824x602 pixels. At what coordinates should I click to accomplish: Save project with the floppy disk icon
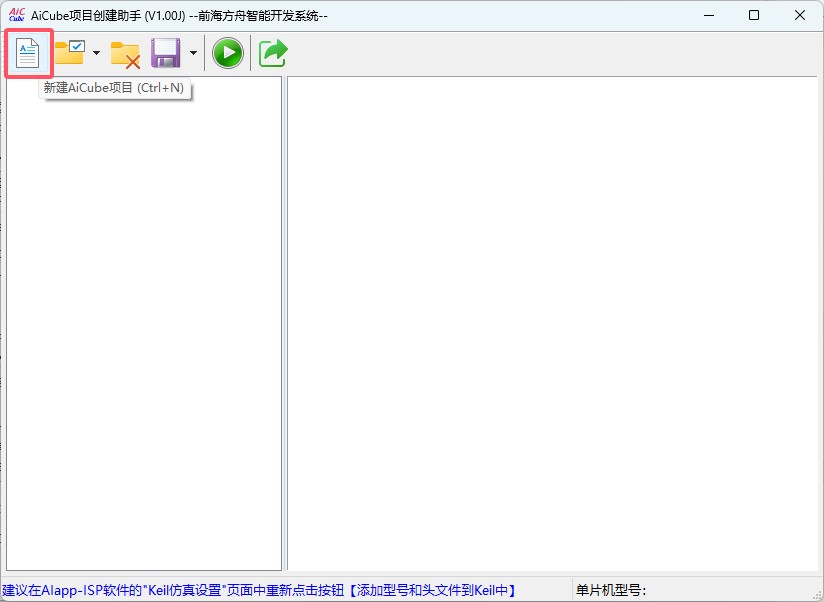166,53
